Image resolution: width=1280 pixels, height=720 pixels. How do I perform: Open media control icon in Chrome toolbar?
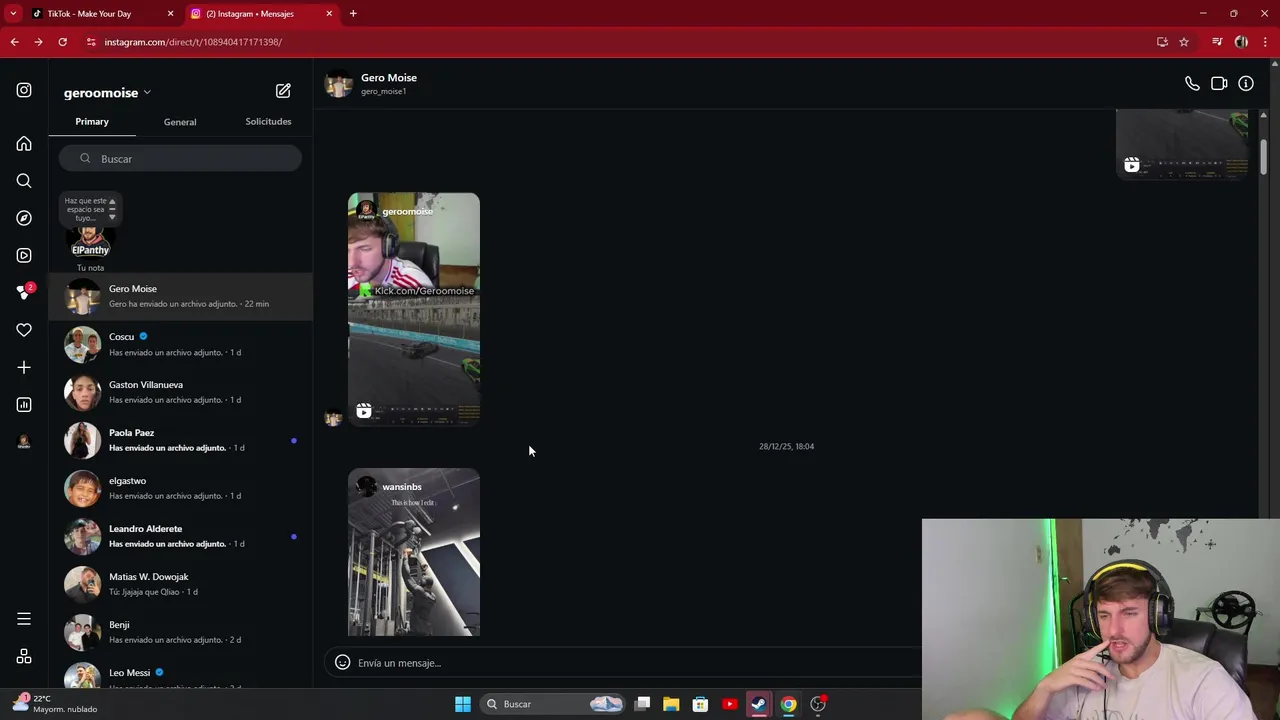(1217, 42)
